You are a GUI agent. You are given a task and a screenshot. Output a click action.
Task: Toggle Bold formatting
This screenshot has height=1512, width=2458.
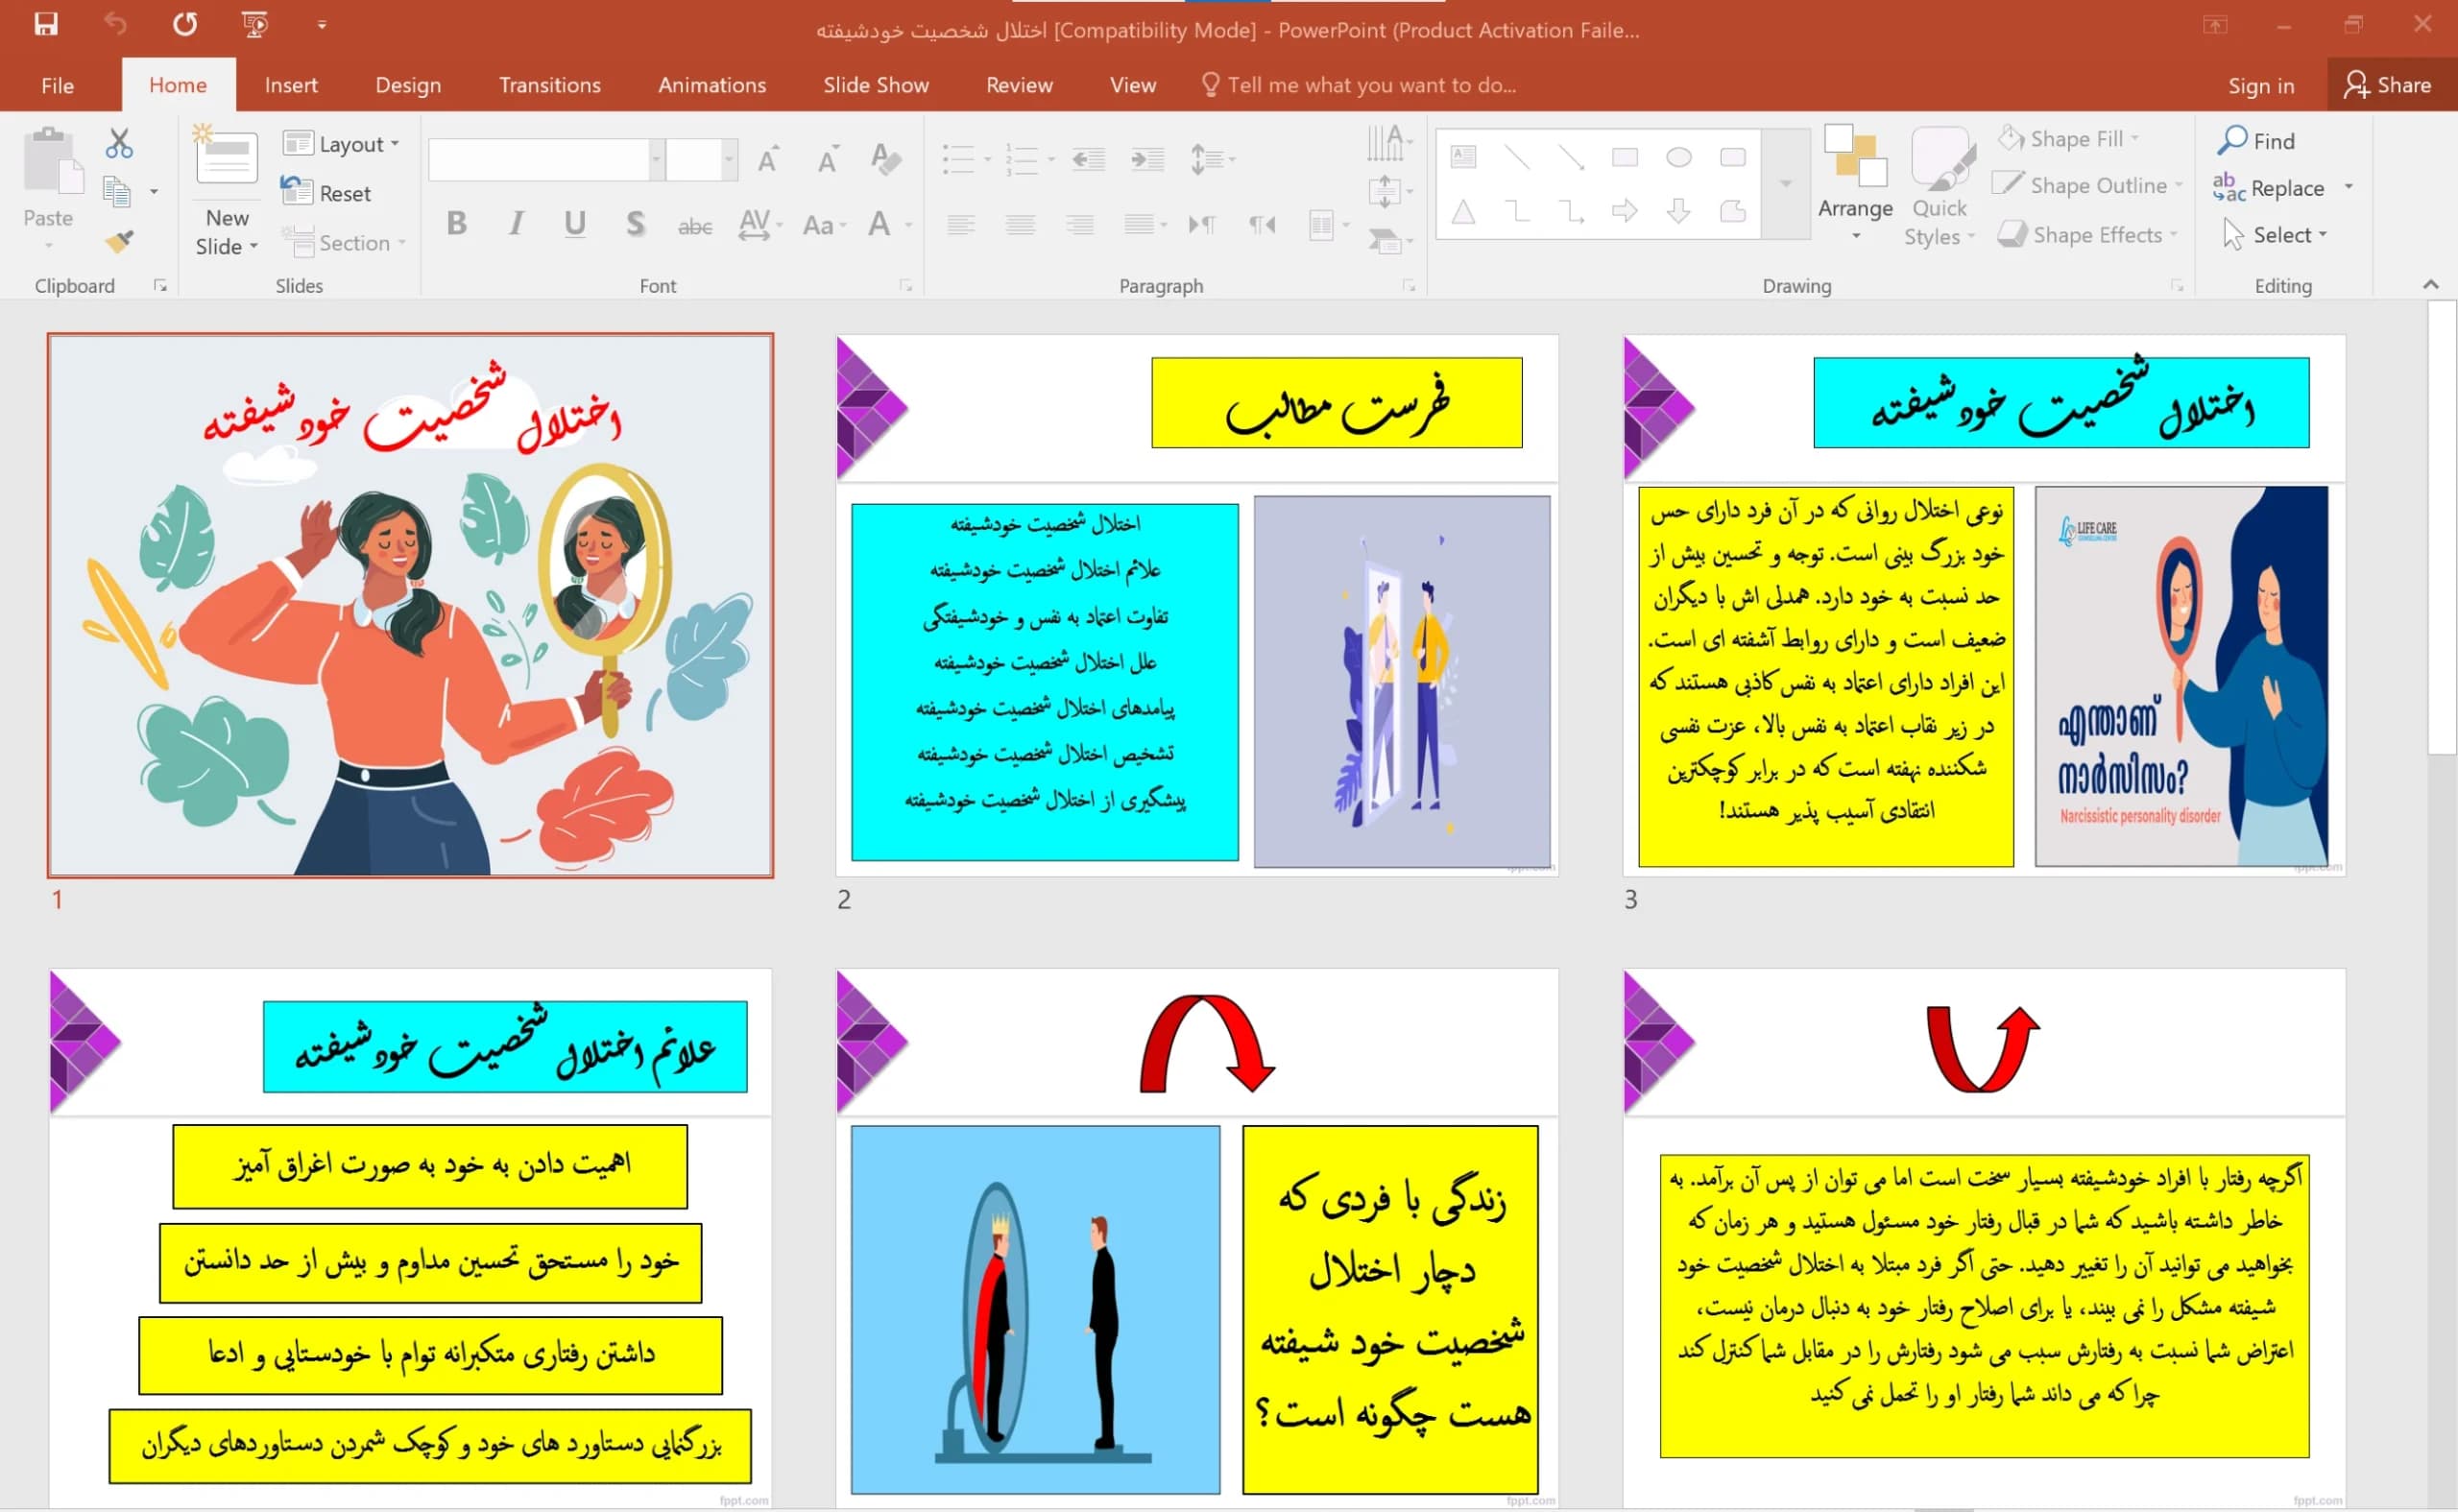457,224
